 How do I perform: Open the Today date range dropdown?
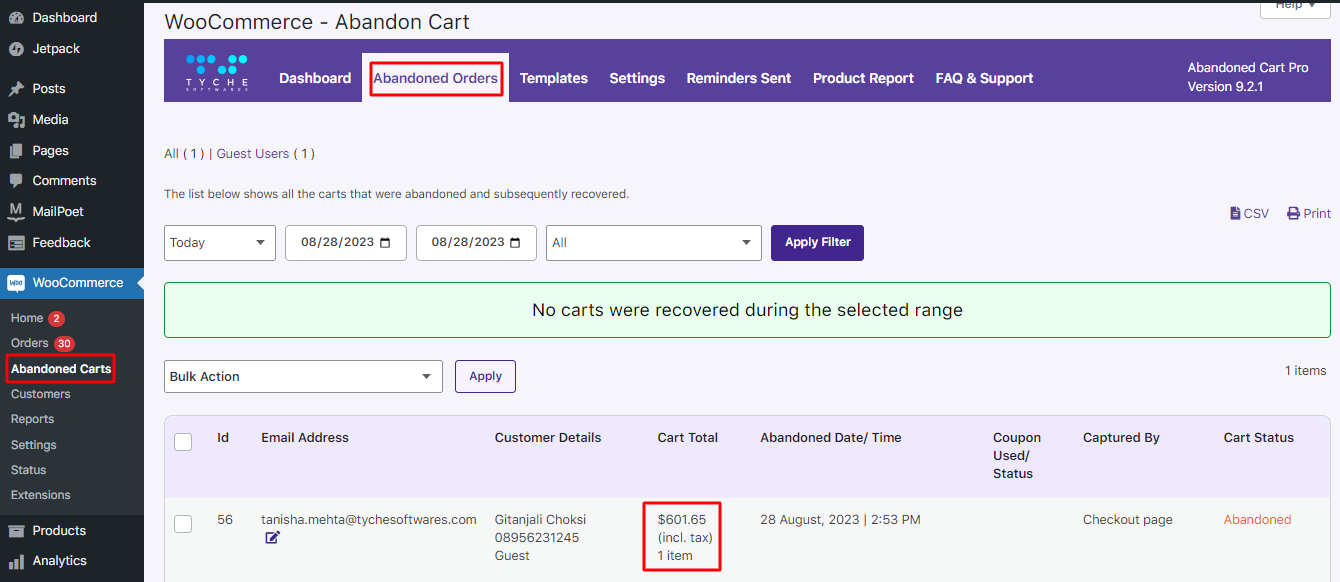(220, 243)
